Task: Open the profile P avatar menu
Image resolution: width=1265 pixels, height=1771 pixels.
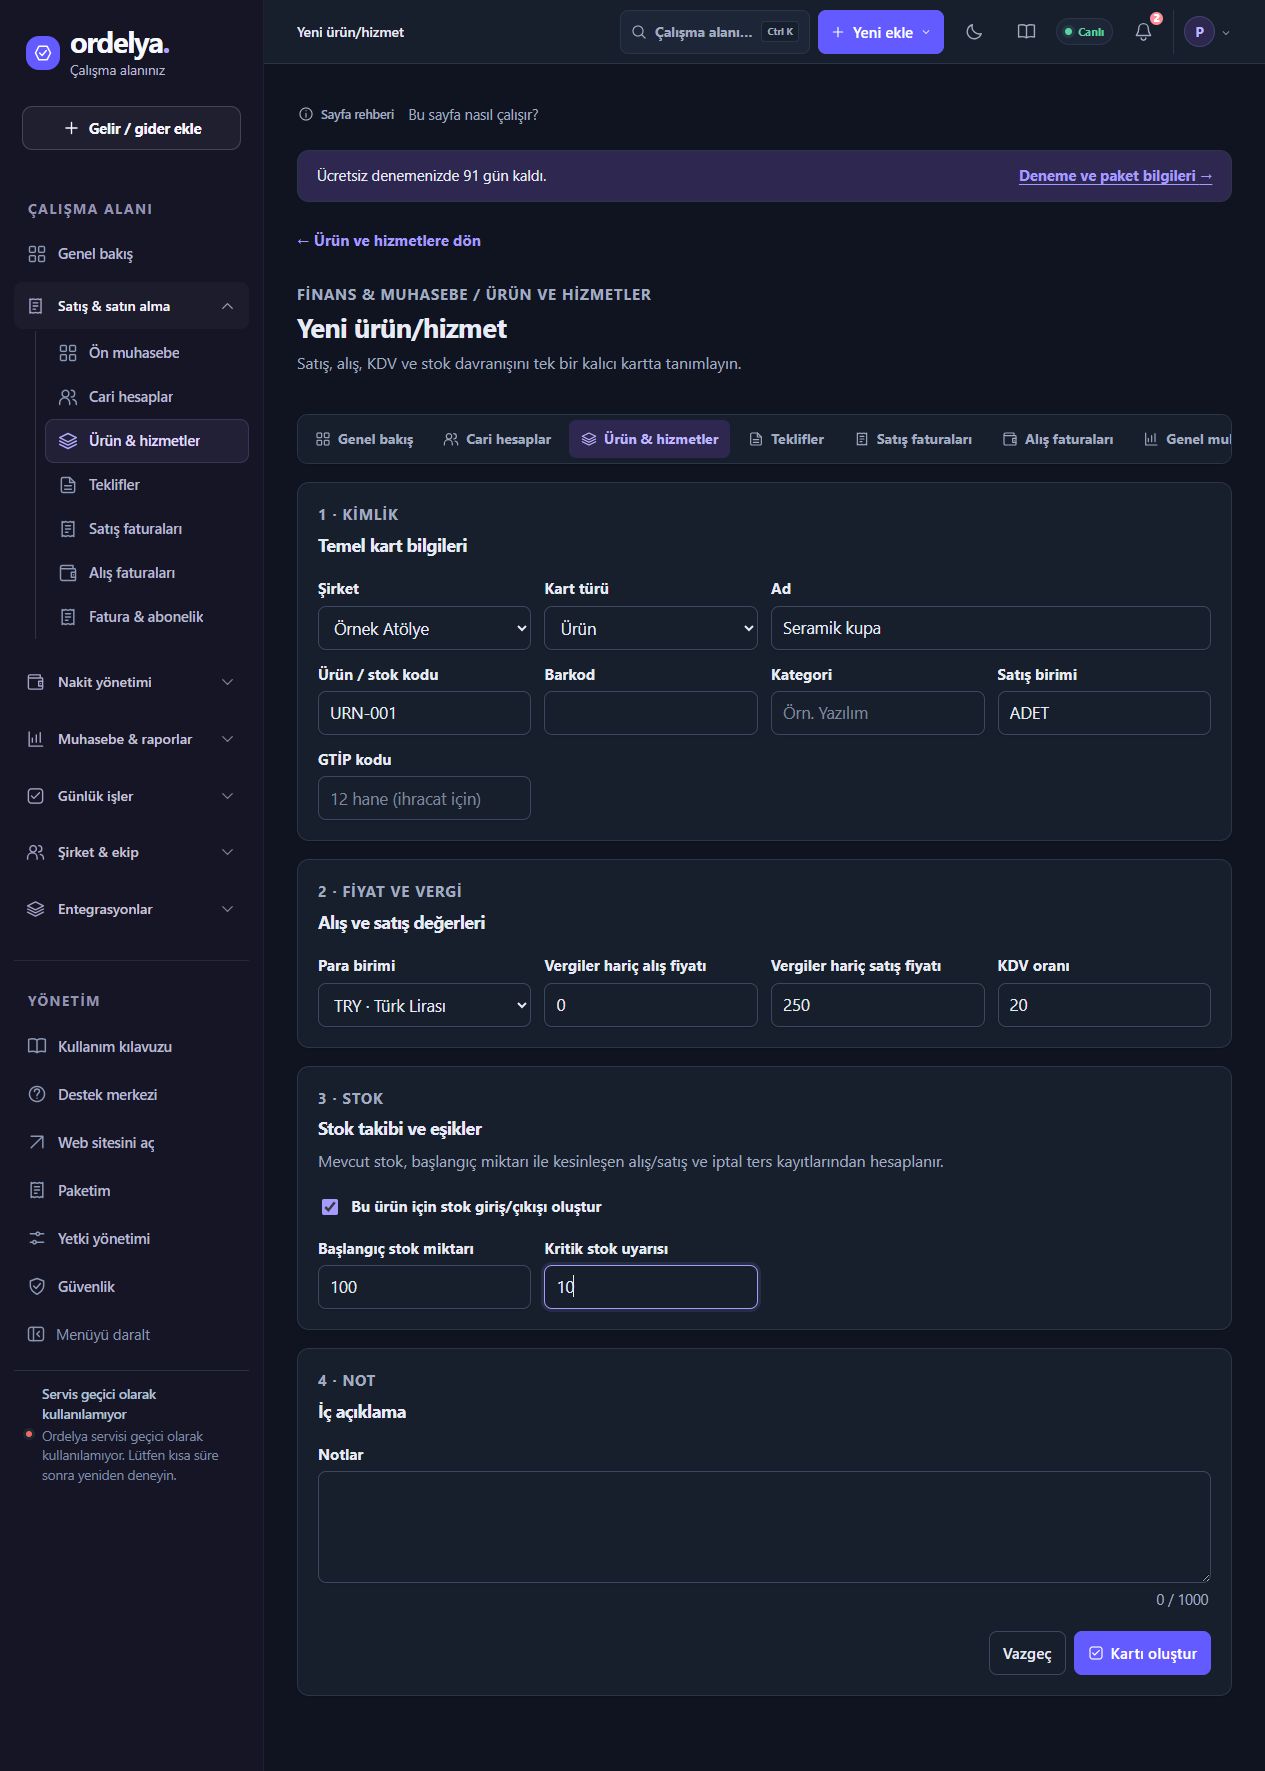Action: coord(1207,32)
